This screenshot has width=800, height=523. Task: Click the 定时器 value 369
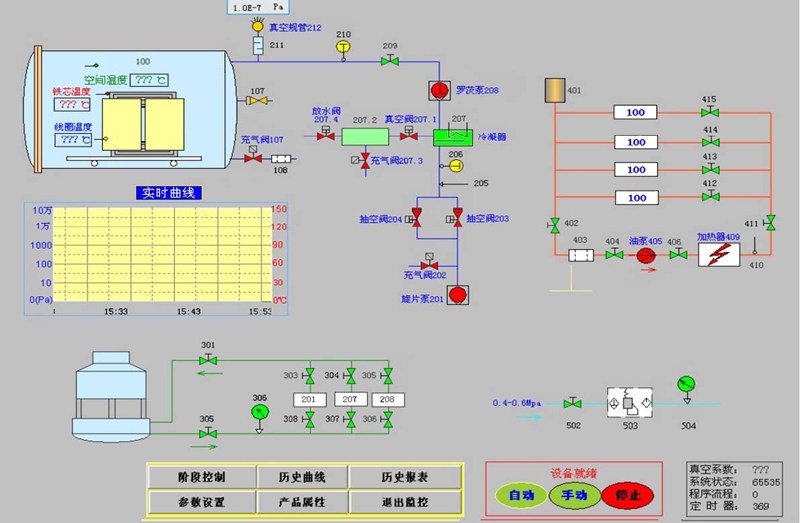tap(760, 506)
